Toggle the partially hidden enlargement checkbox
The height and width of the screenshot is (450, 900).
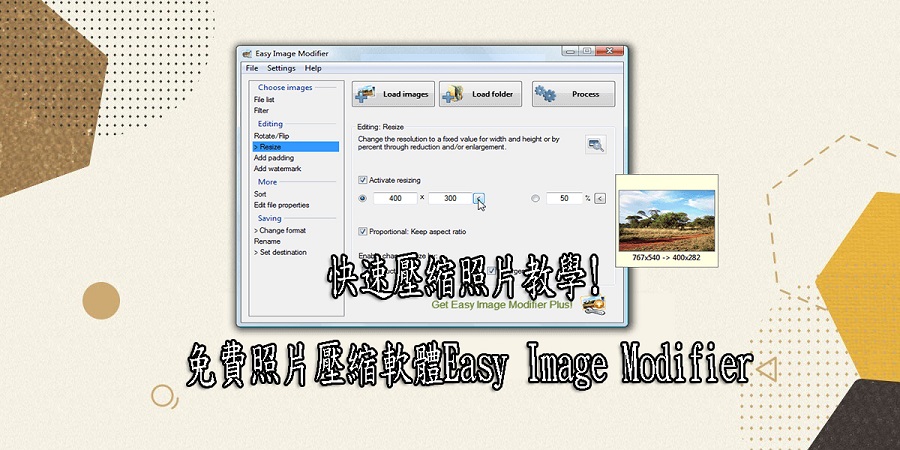[x=492, y=271]
